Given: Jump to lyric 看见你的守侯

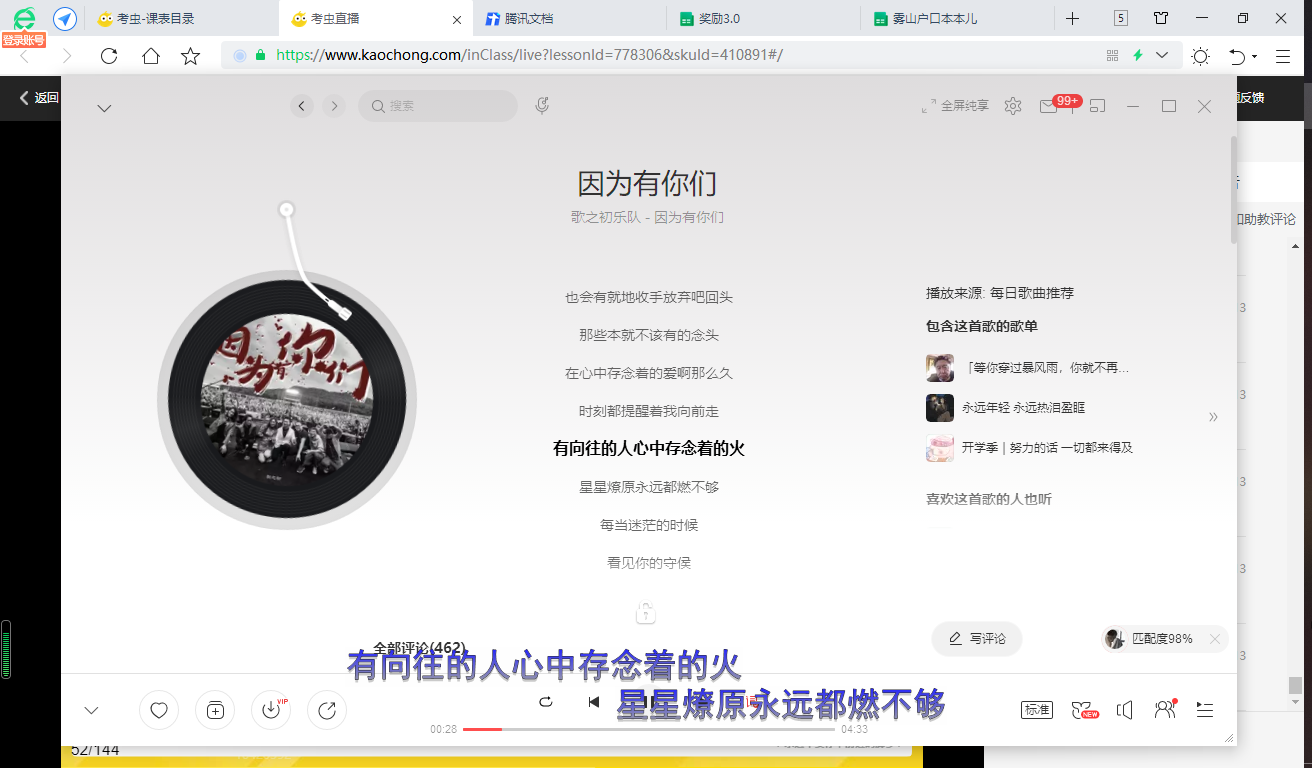Looking at the screenshot, I should tap(649, 563).
